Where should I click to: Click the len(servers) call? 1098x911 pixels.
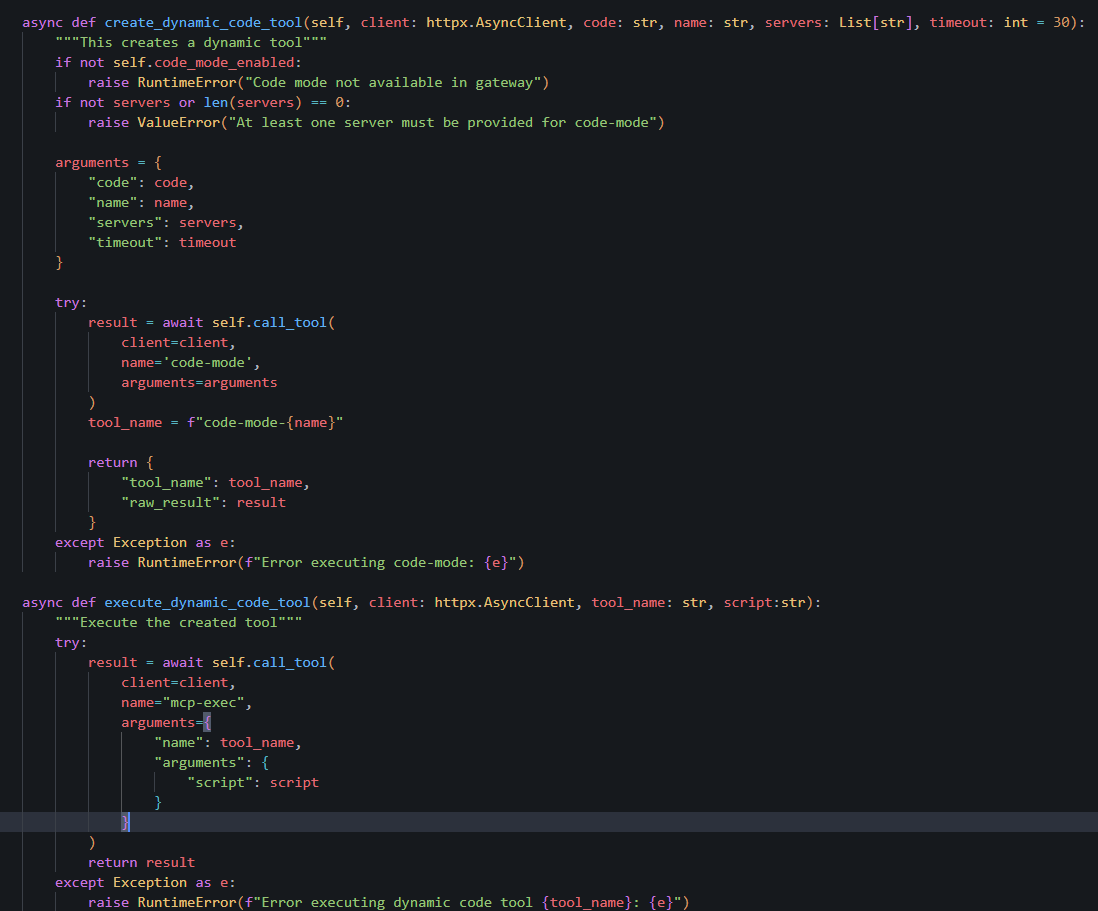(x=253, y=102)
